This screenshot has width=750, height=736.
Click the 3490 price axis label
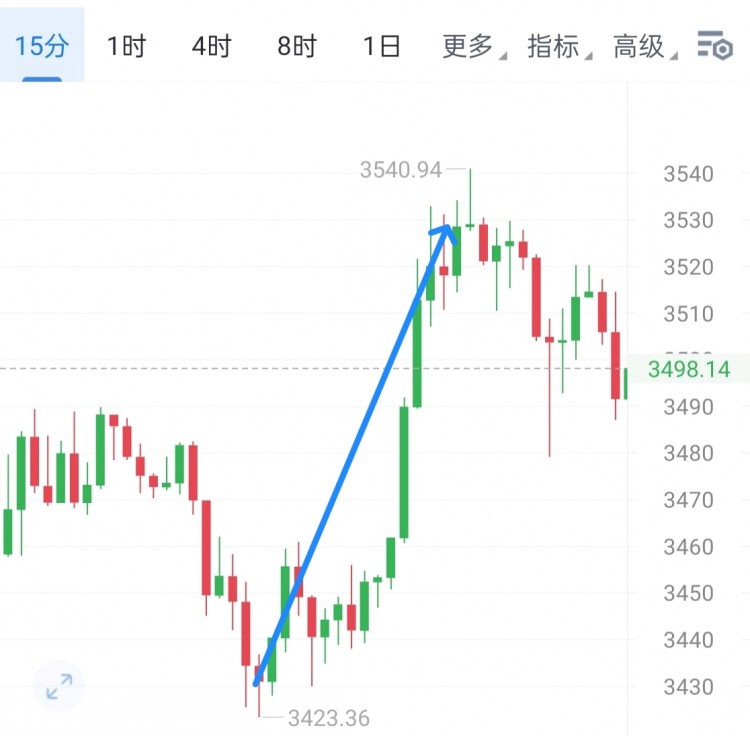coord(688,407)
